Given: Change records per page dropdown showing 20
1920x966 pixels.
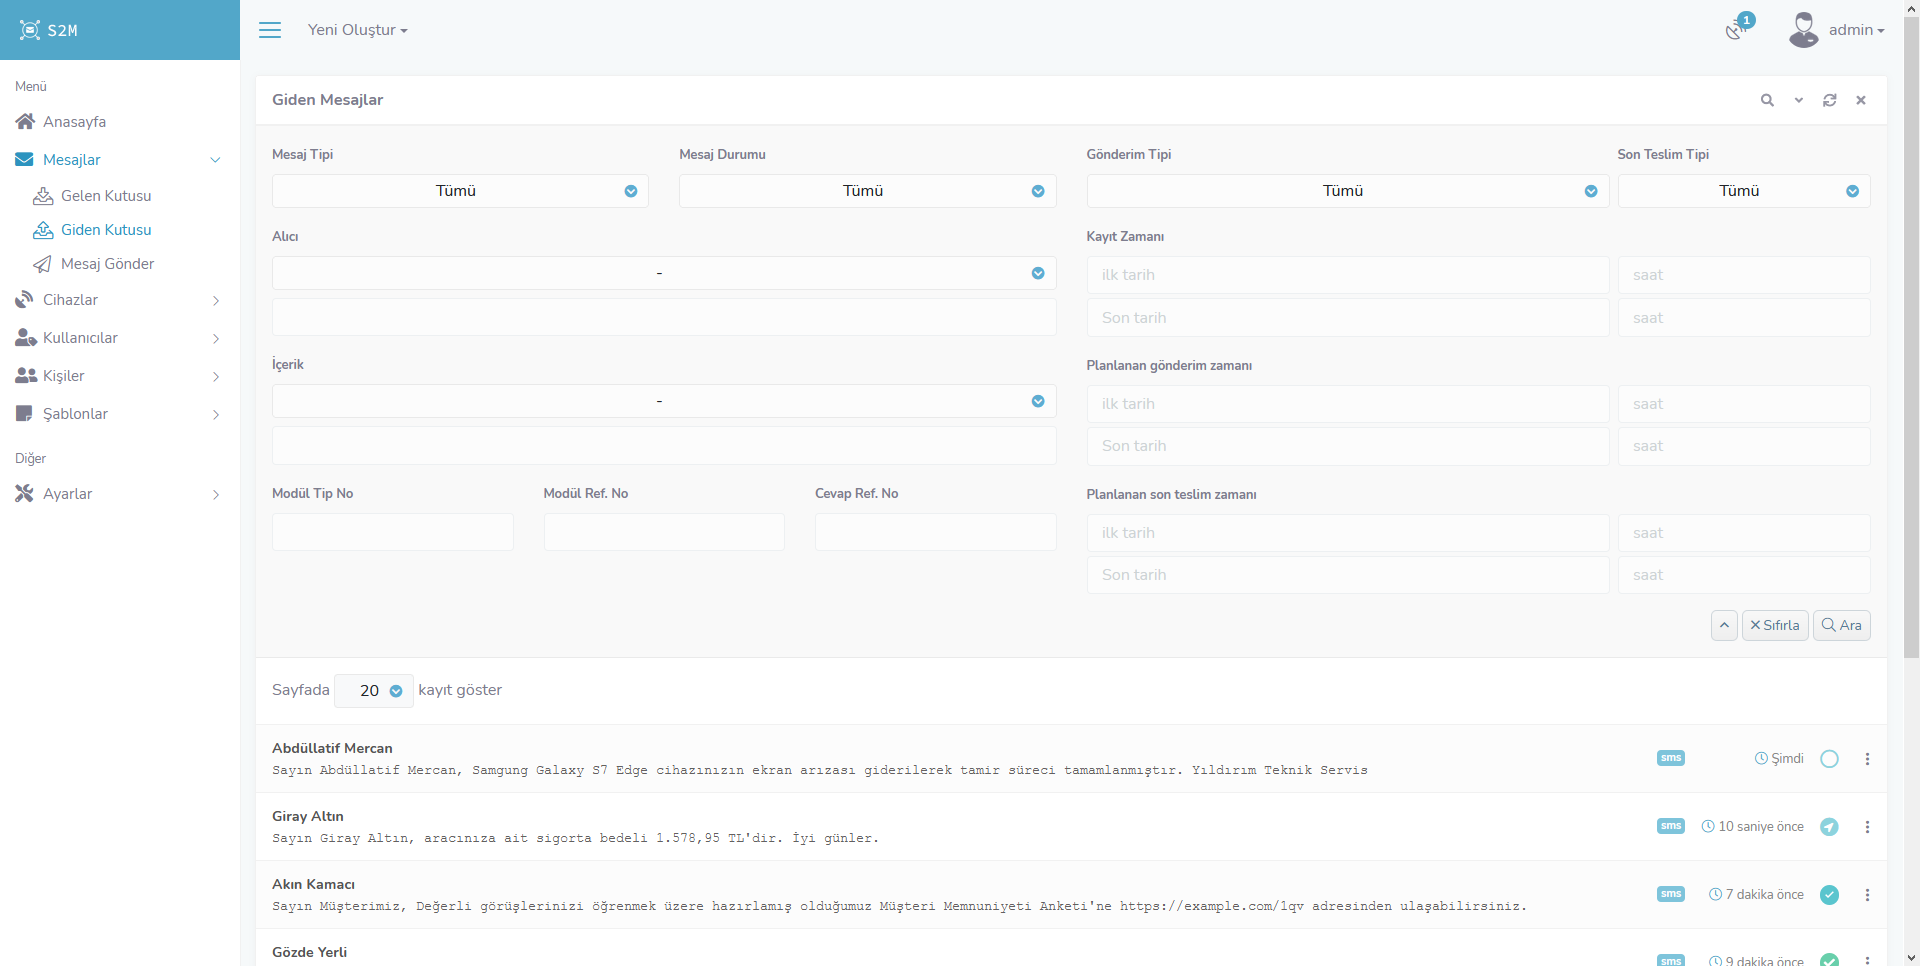Looking at the screenshot, I should [x=374, y=691].
